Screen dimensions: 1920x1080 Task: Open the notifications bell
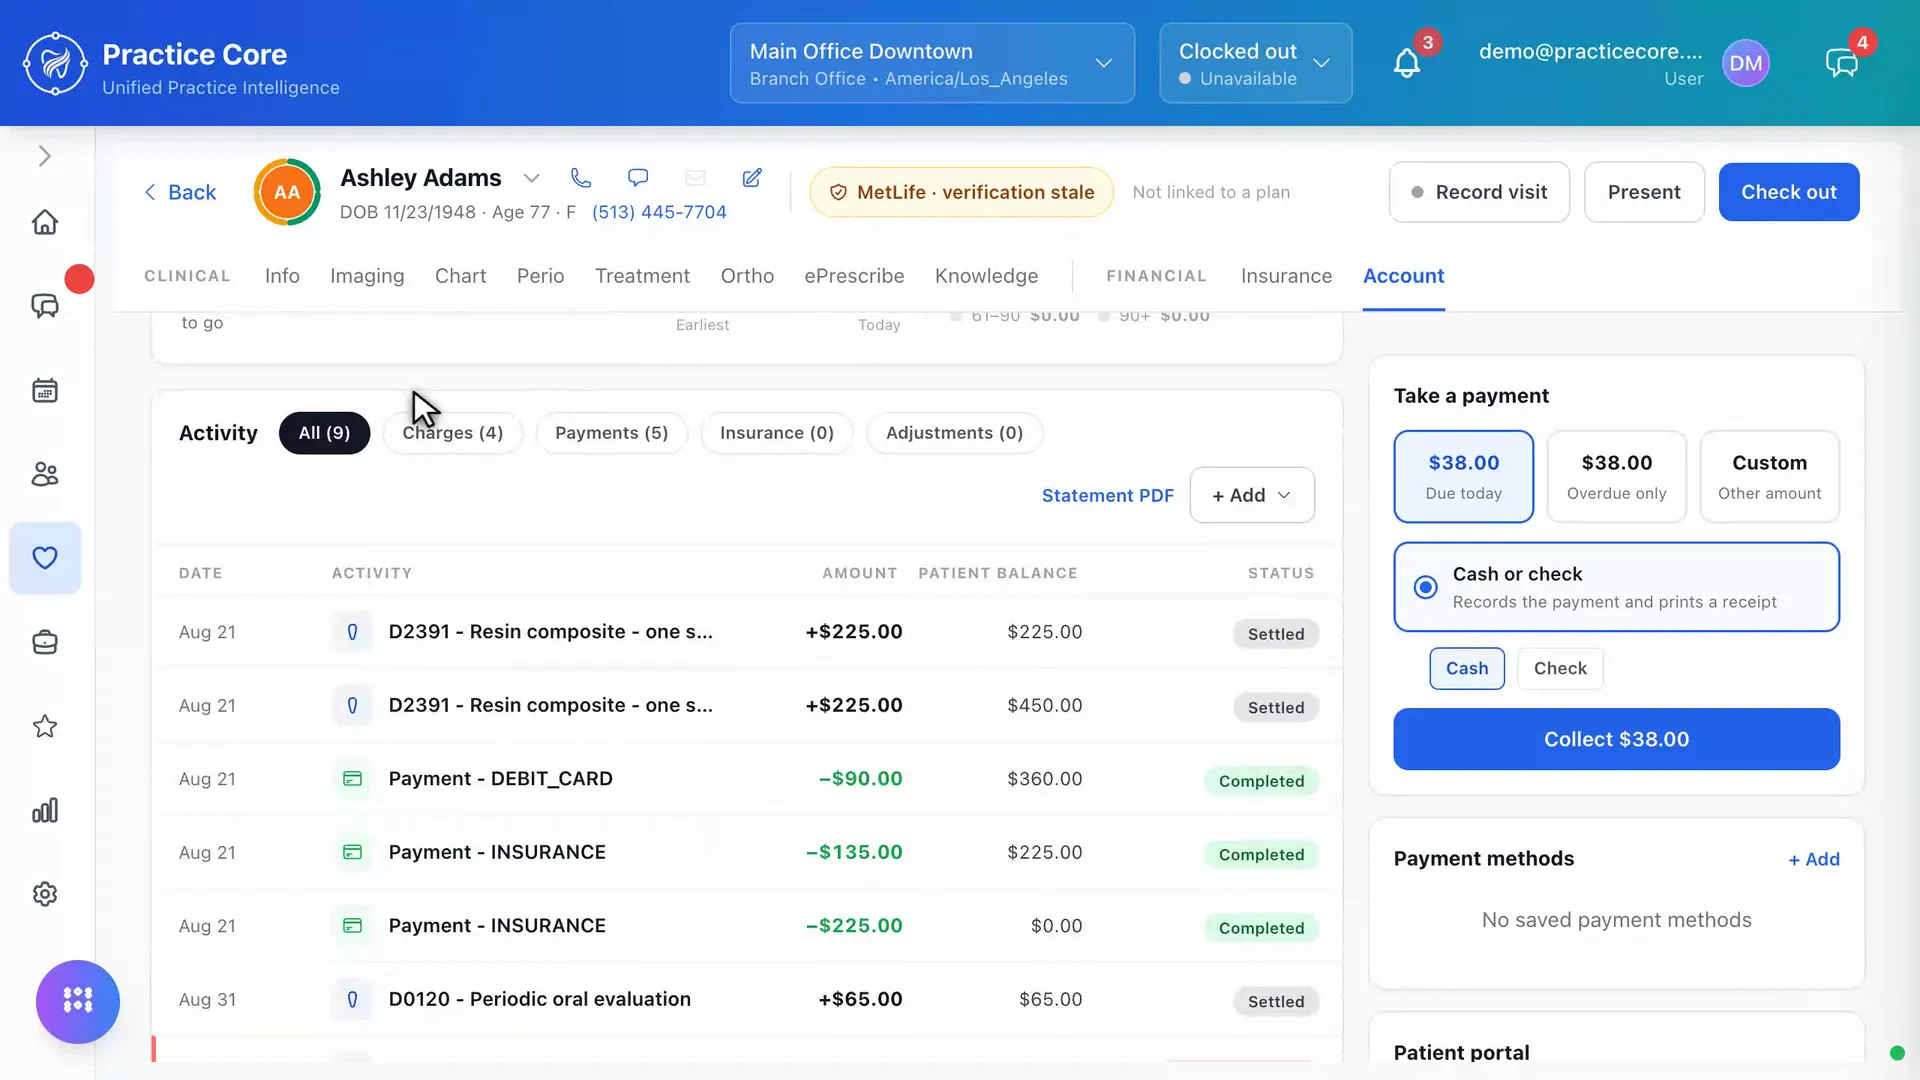1407,64
